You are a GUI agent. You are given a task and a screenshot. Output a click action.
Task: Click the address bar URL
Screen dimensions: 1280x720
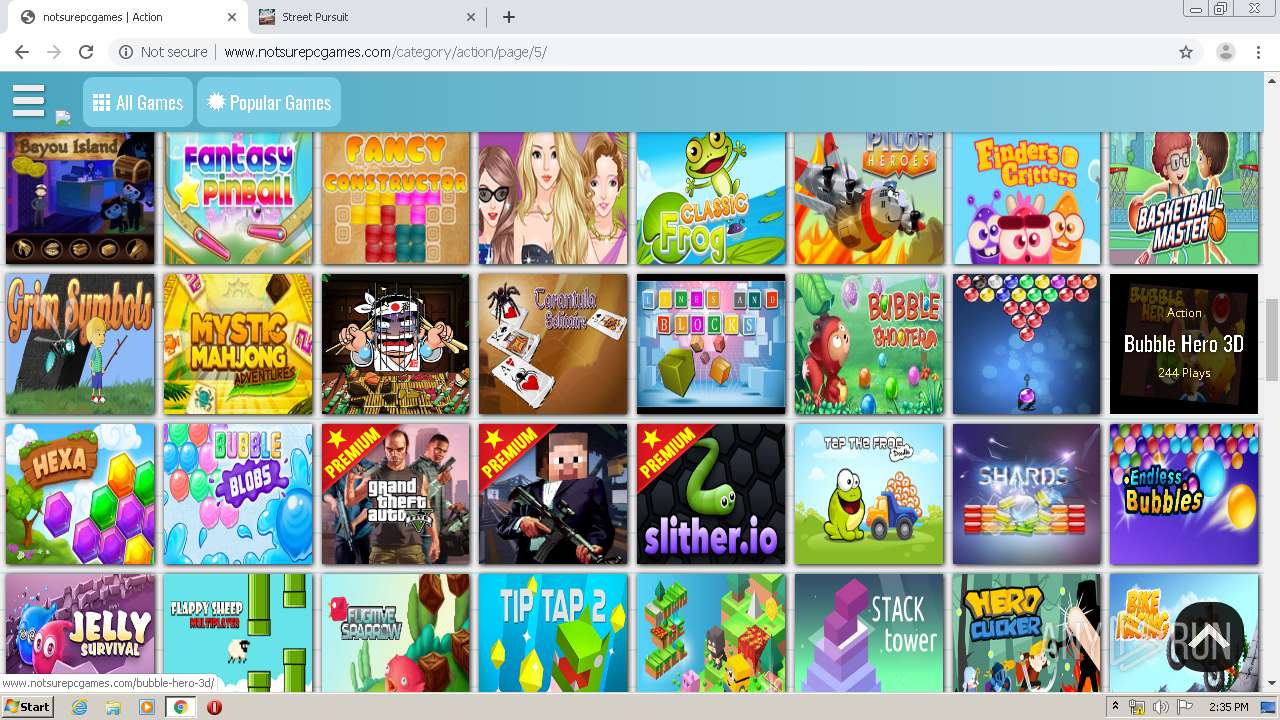385,52
